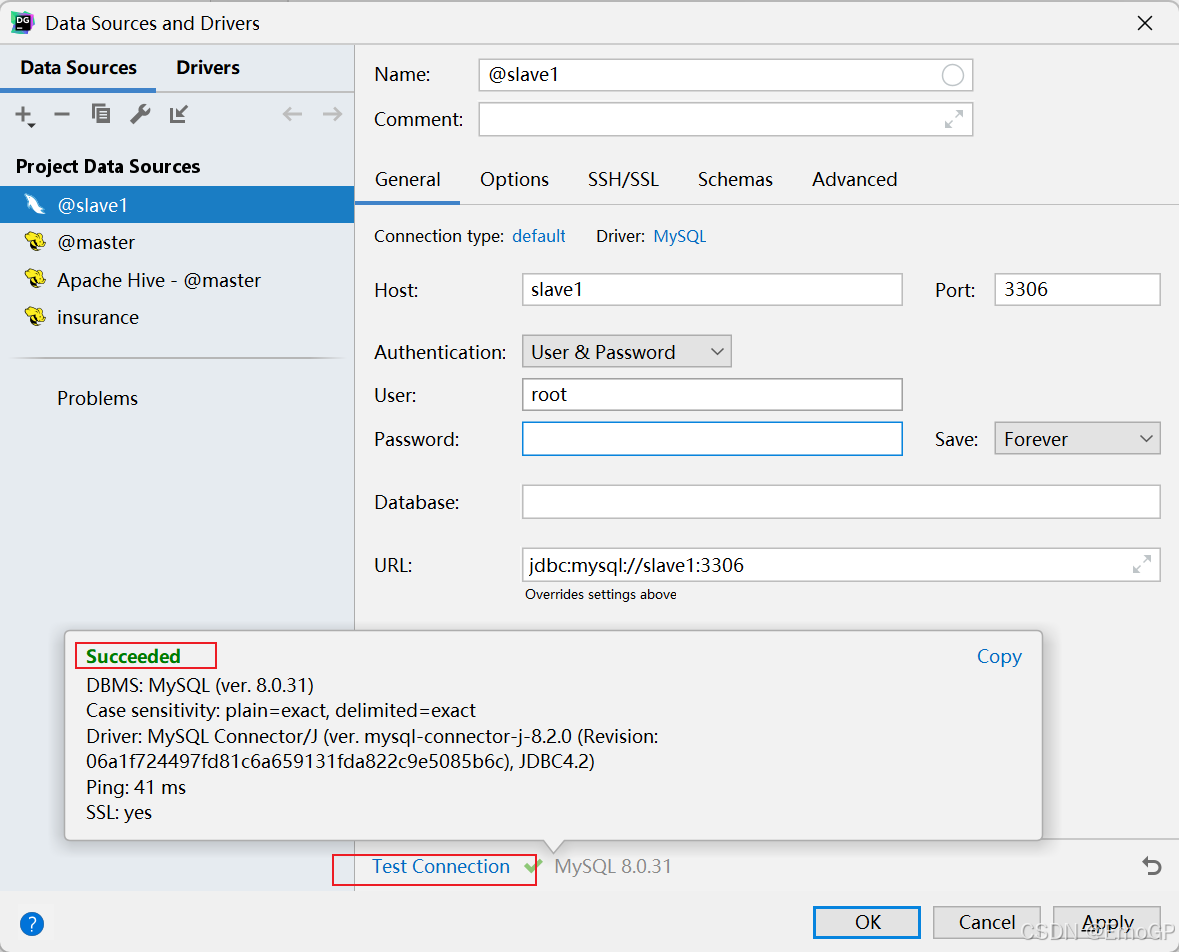Open the General tab
The width and height of the screenshot is (1179, 952).
pyautogui.click(x=408, y=180)
